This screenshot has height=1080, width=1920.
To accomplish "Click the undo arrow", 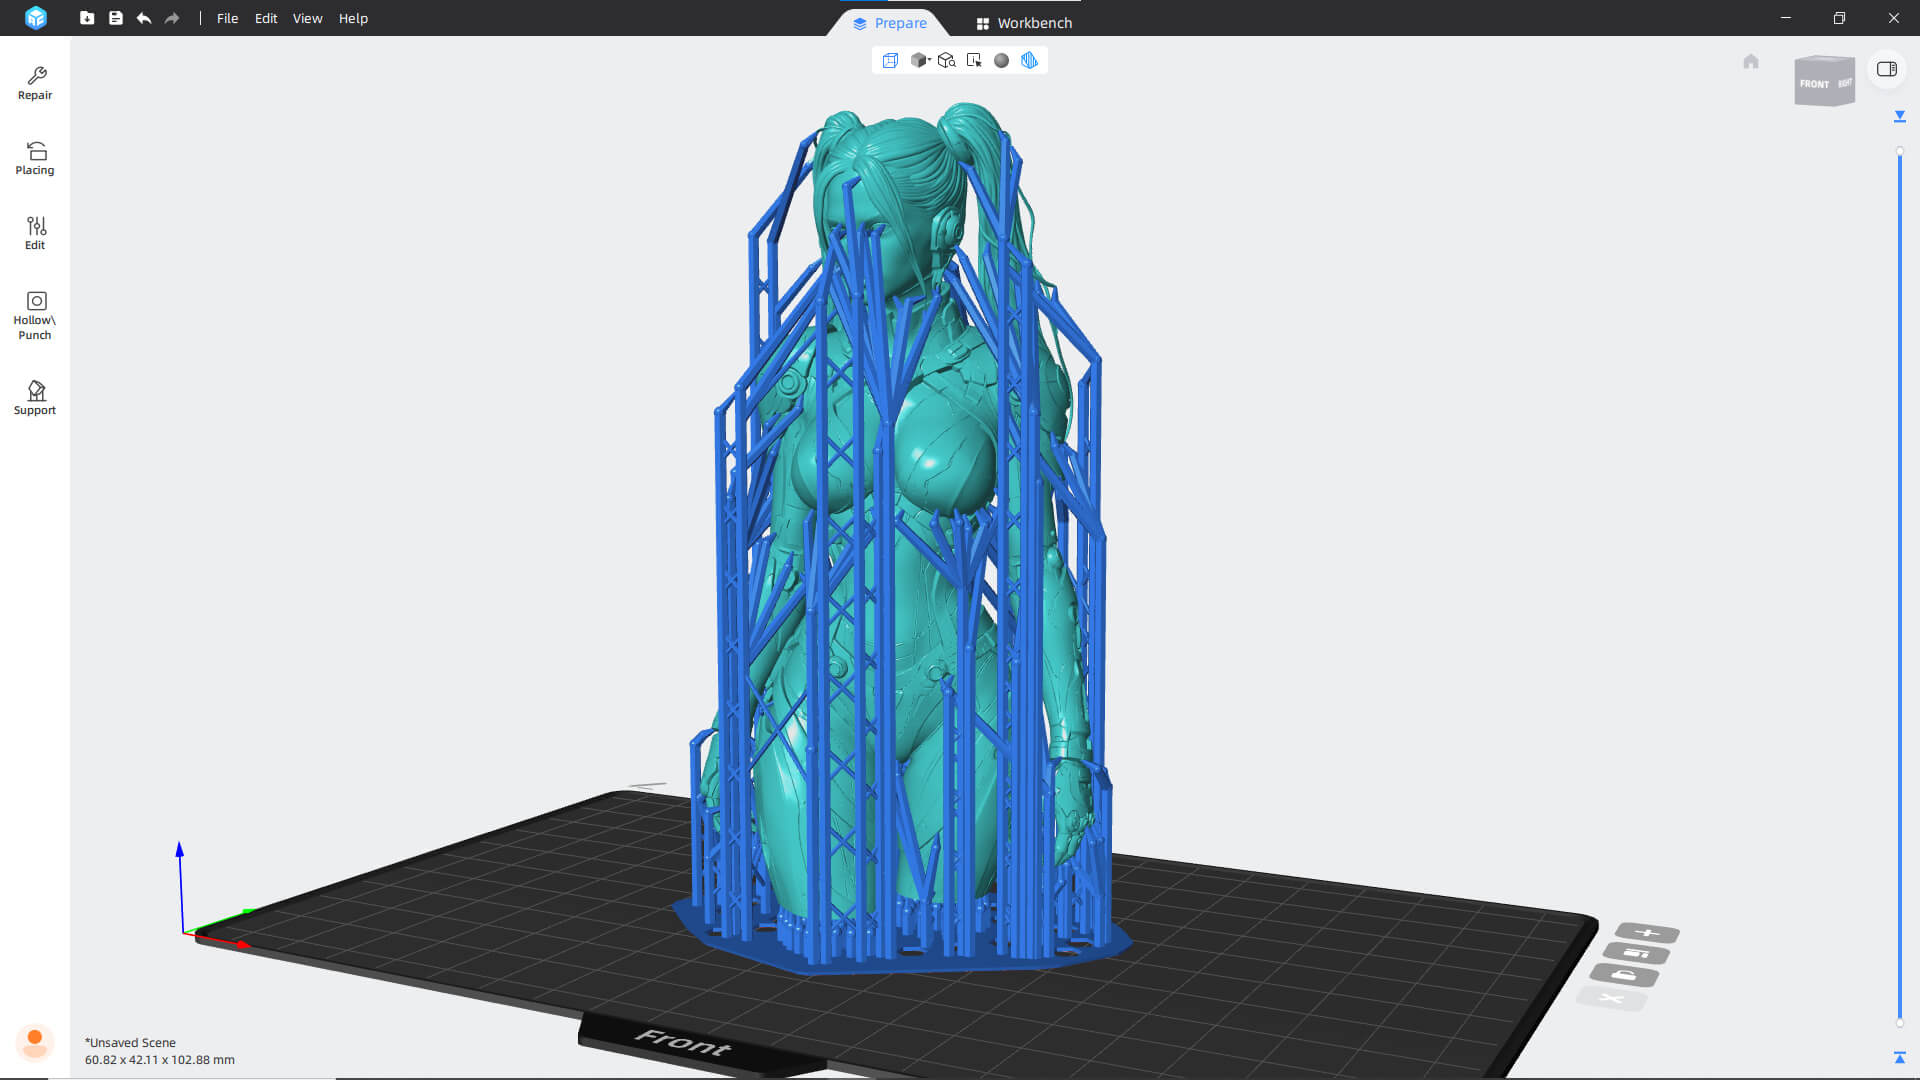I will coord(144,18).
